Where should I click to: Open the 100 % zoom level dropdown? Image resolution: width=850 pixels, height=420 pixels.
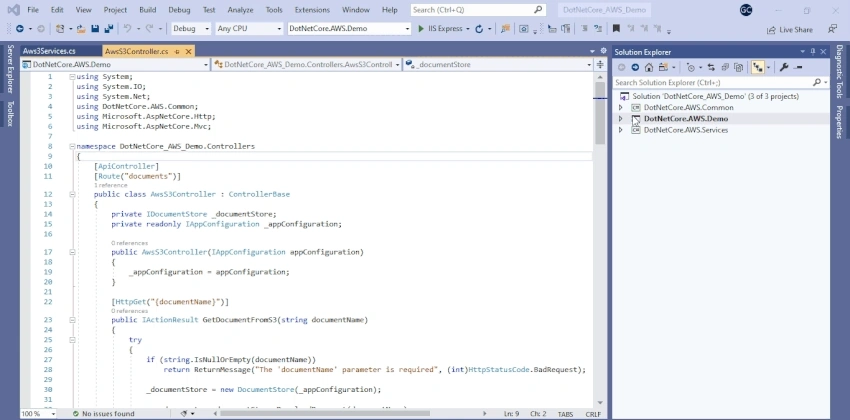[38, 413]
